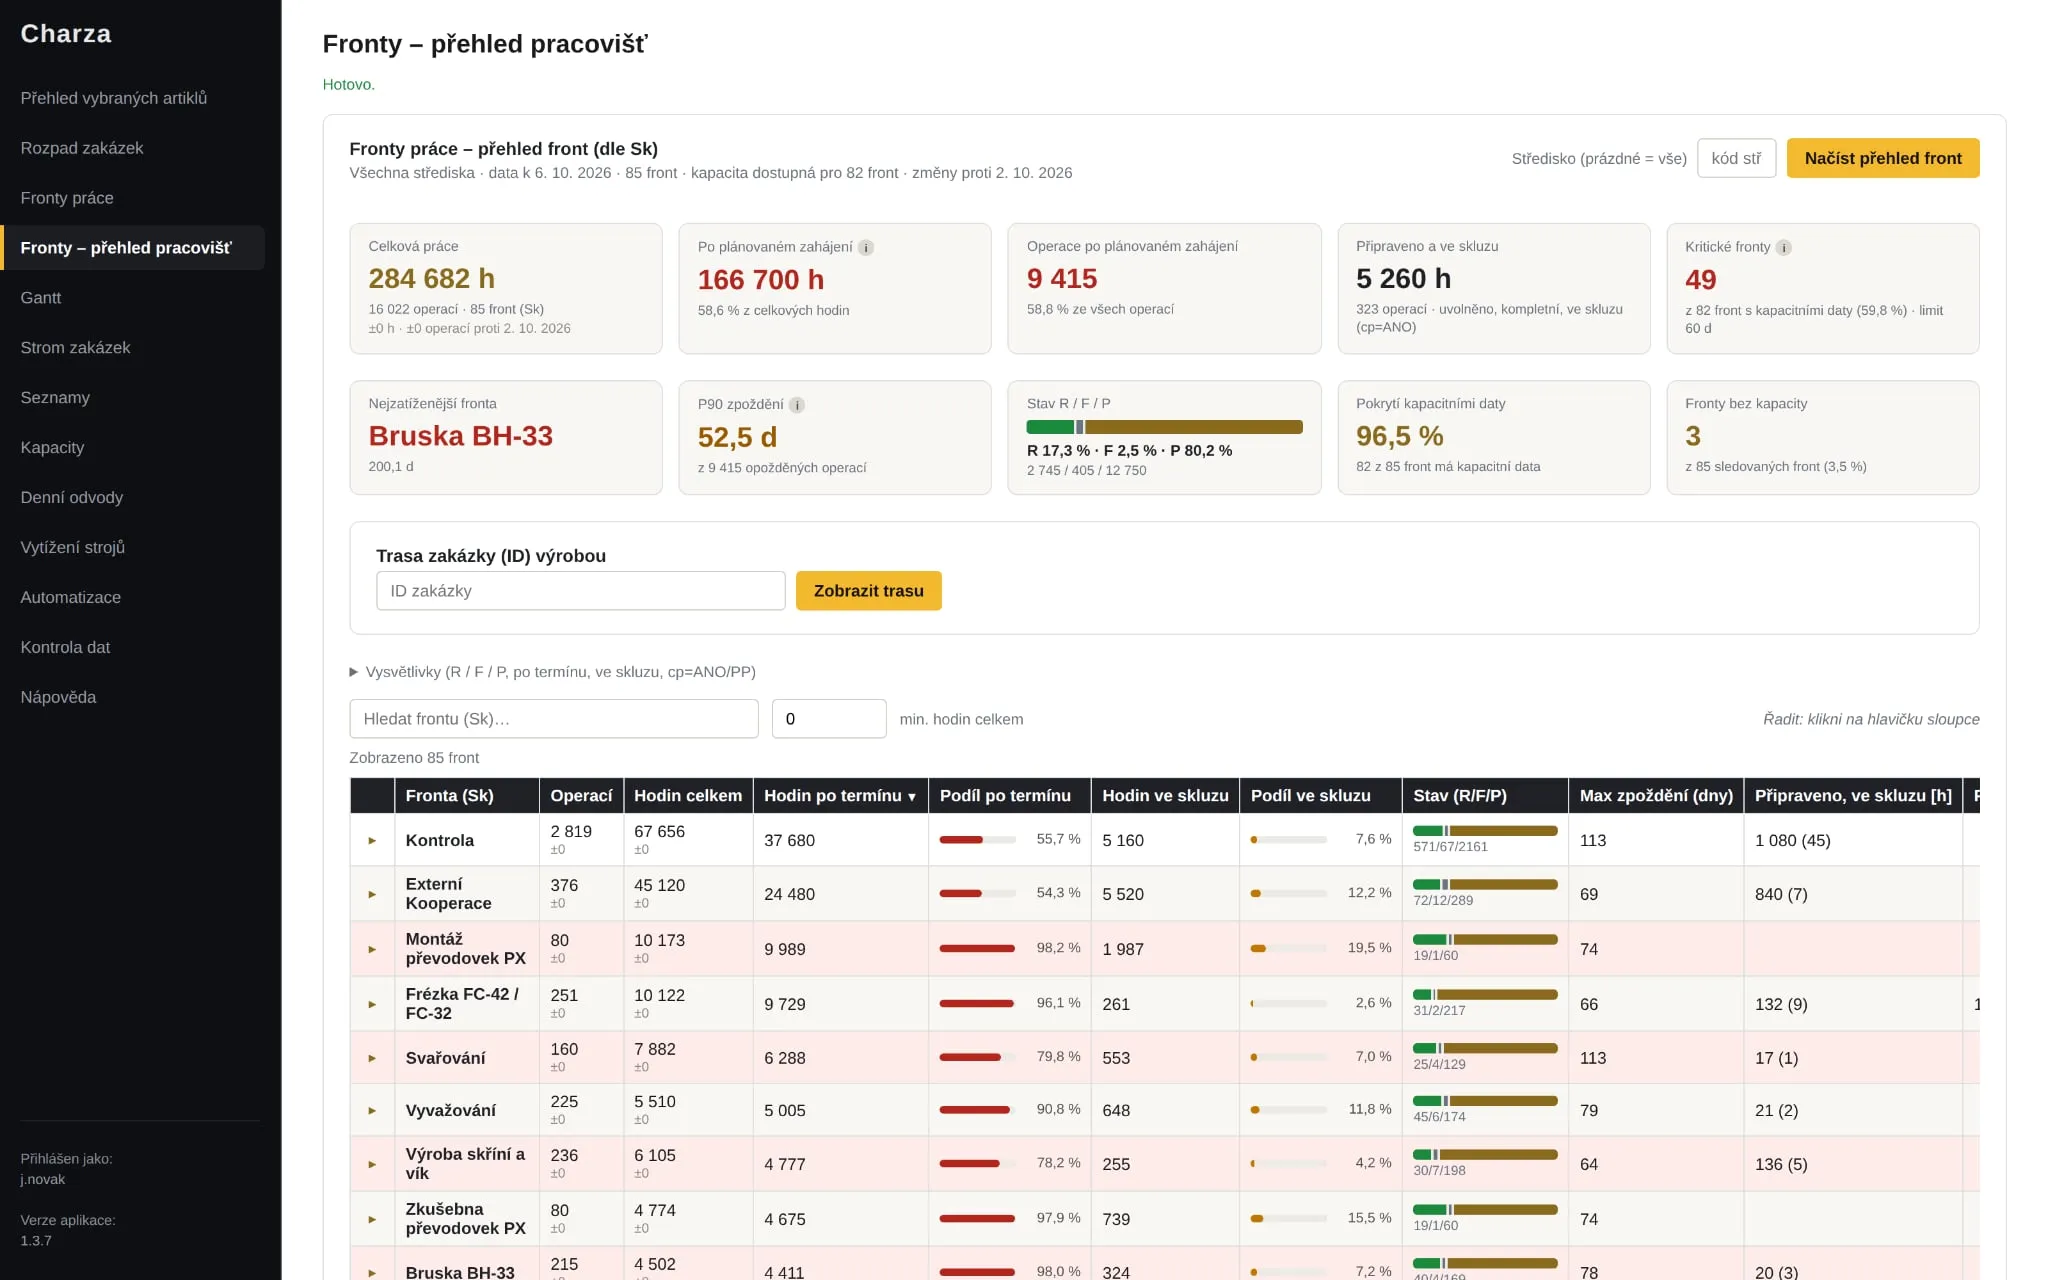The image size is (2048, 1280).
Task: Focus the kód stř input field
Action: (x=1736, y=158)
